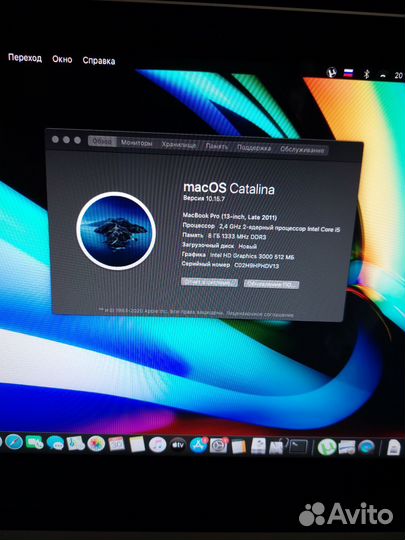Screen dimensions: 405x540
Task: Click the Intel Core i5 processor line
Action: [261, 227]
